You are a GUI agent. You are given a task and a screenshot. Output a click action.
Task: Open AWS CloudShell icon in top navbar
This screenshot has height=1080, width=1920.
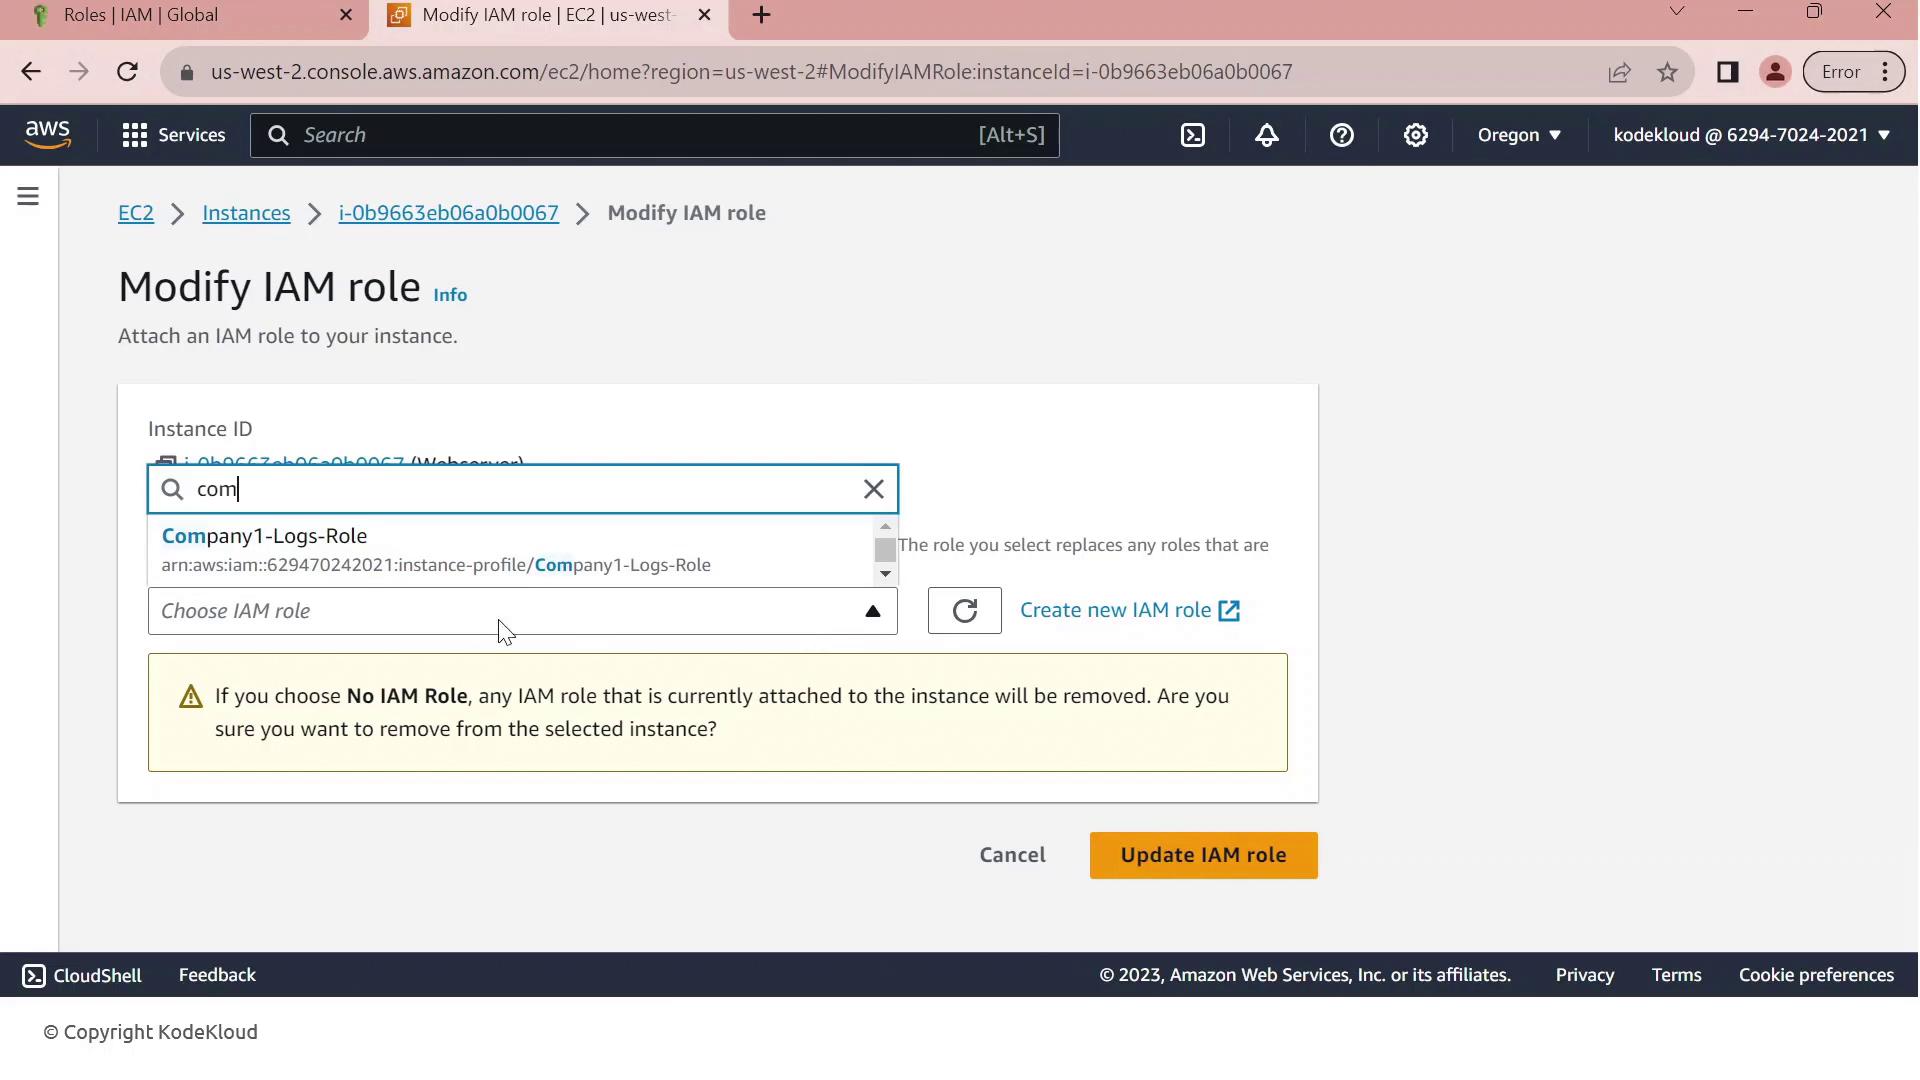1193,135
